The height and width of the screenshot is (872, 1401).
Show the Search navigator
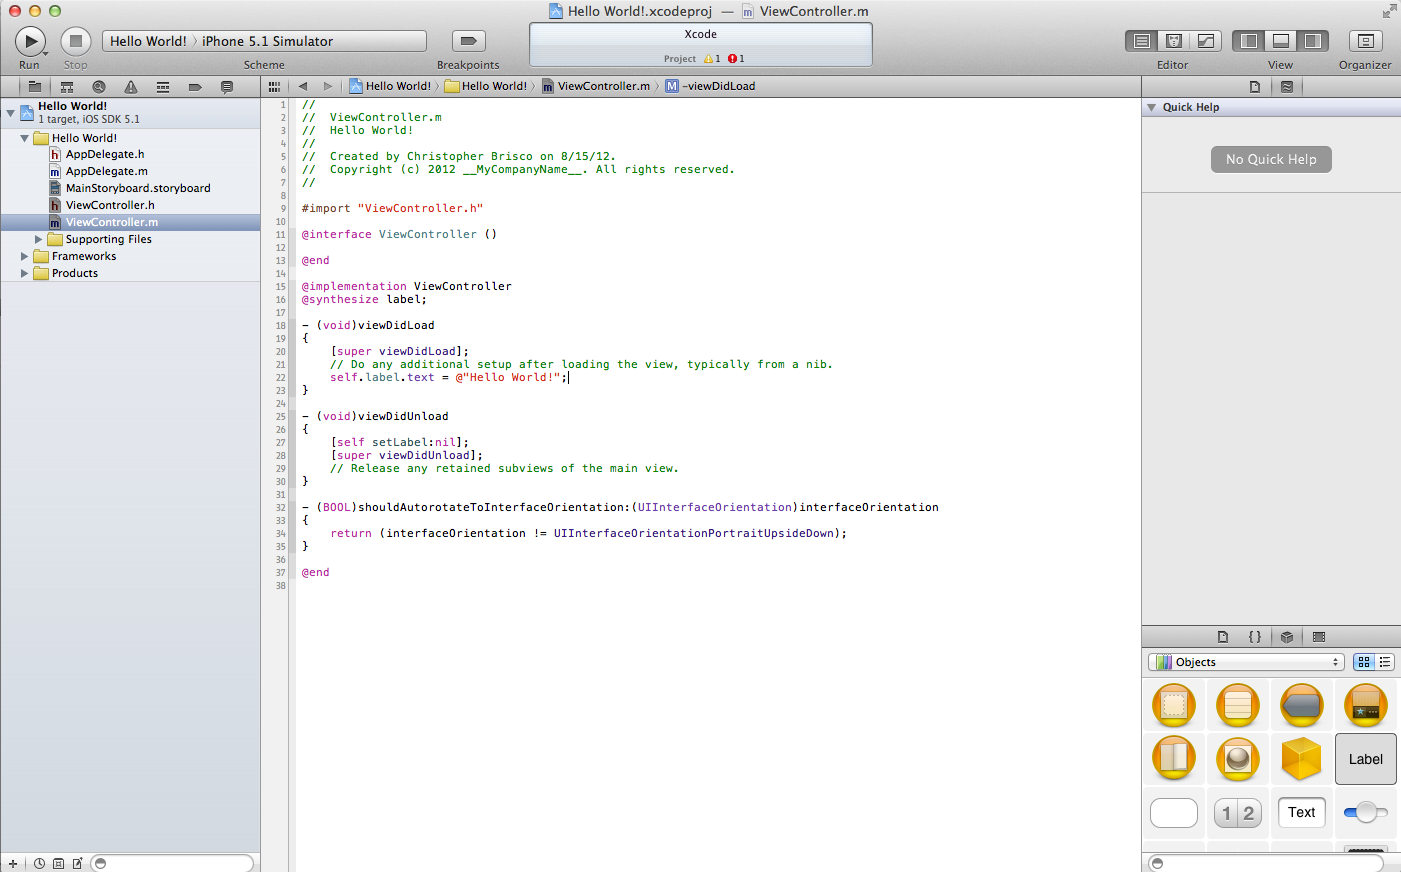[99, 87]
